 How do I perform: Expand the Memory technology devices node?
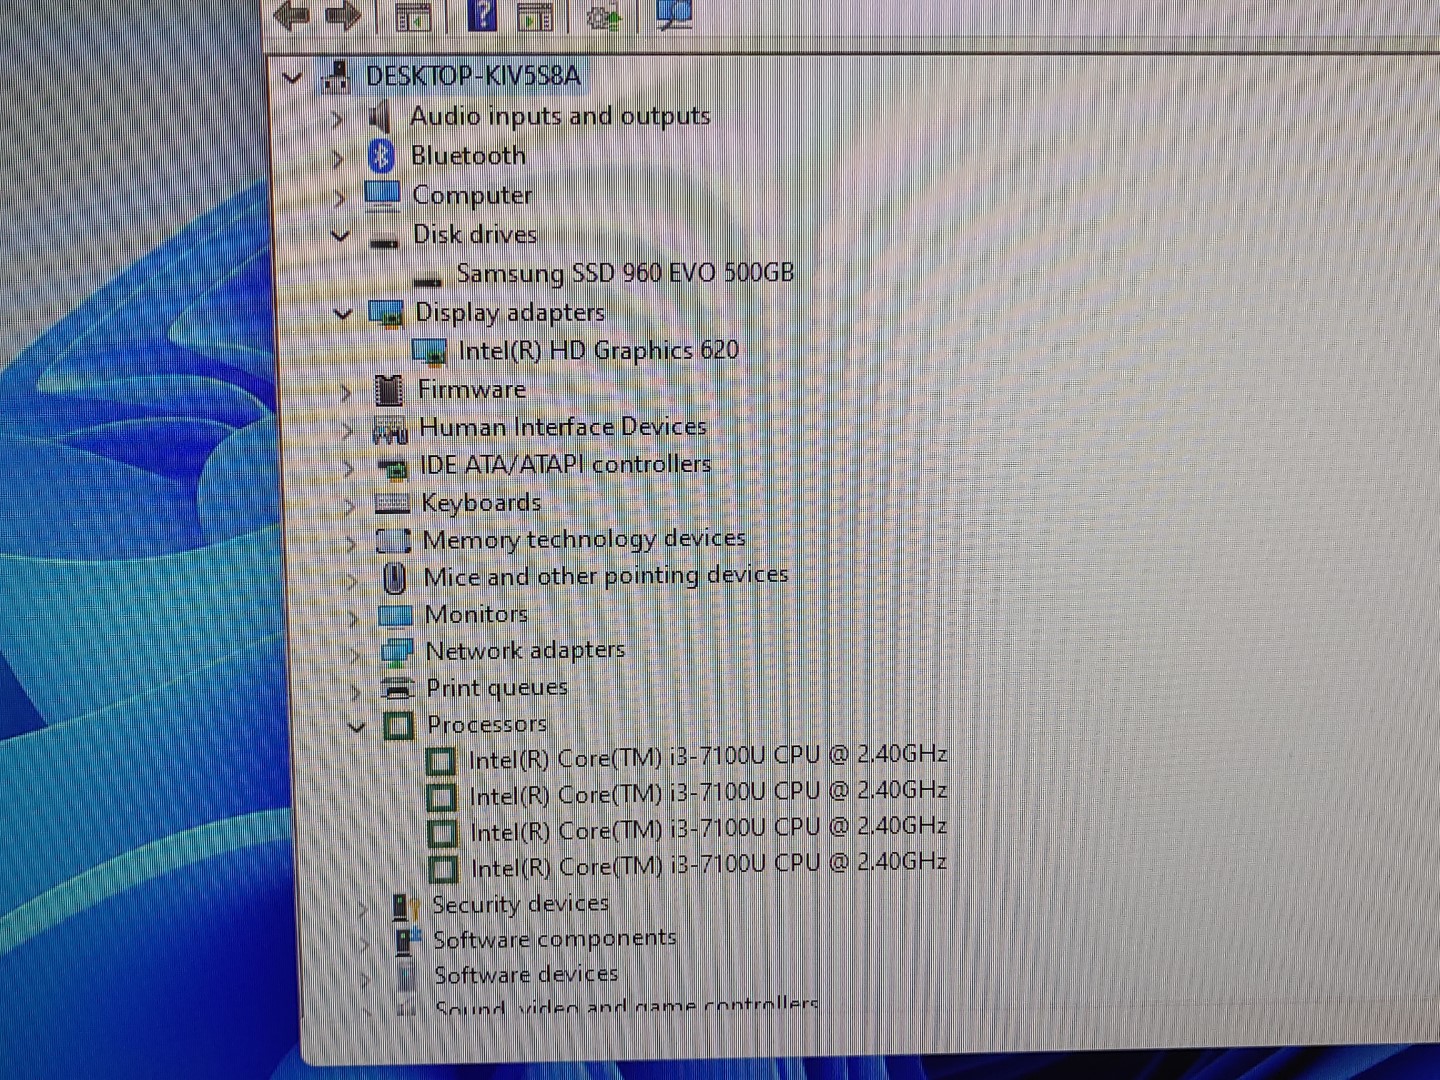351,543
